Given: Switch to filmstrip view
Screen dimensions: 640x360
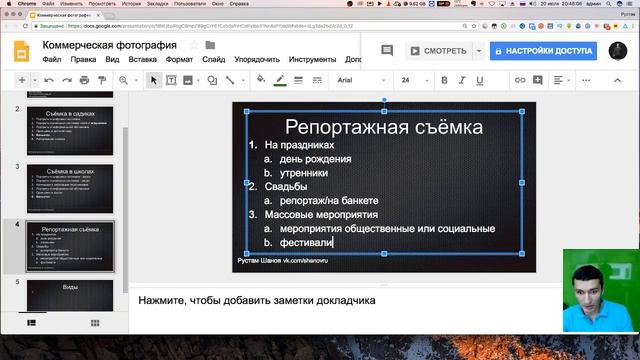Looking at the screenshot, I should pos(31,323).
